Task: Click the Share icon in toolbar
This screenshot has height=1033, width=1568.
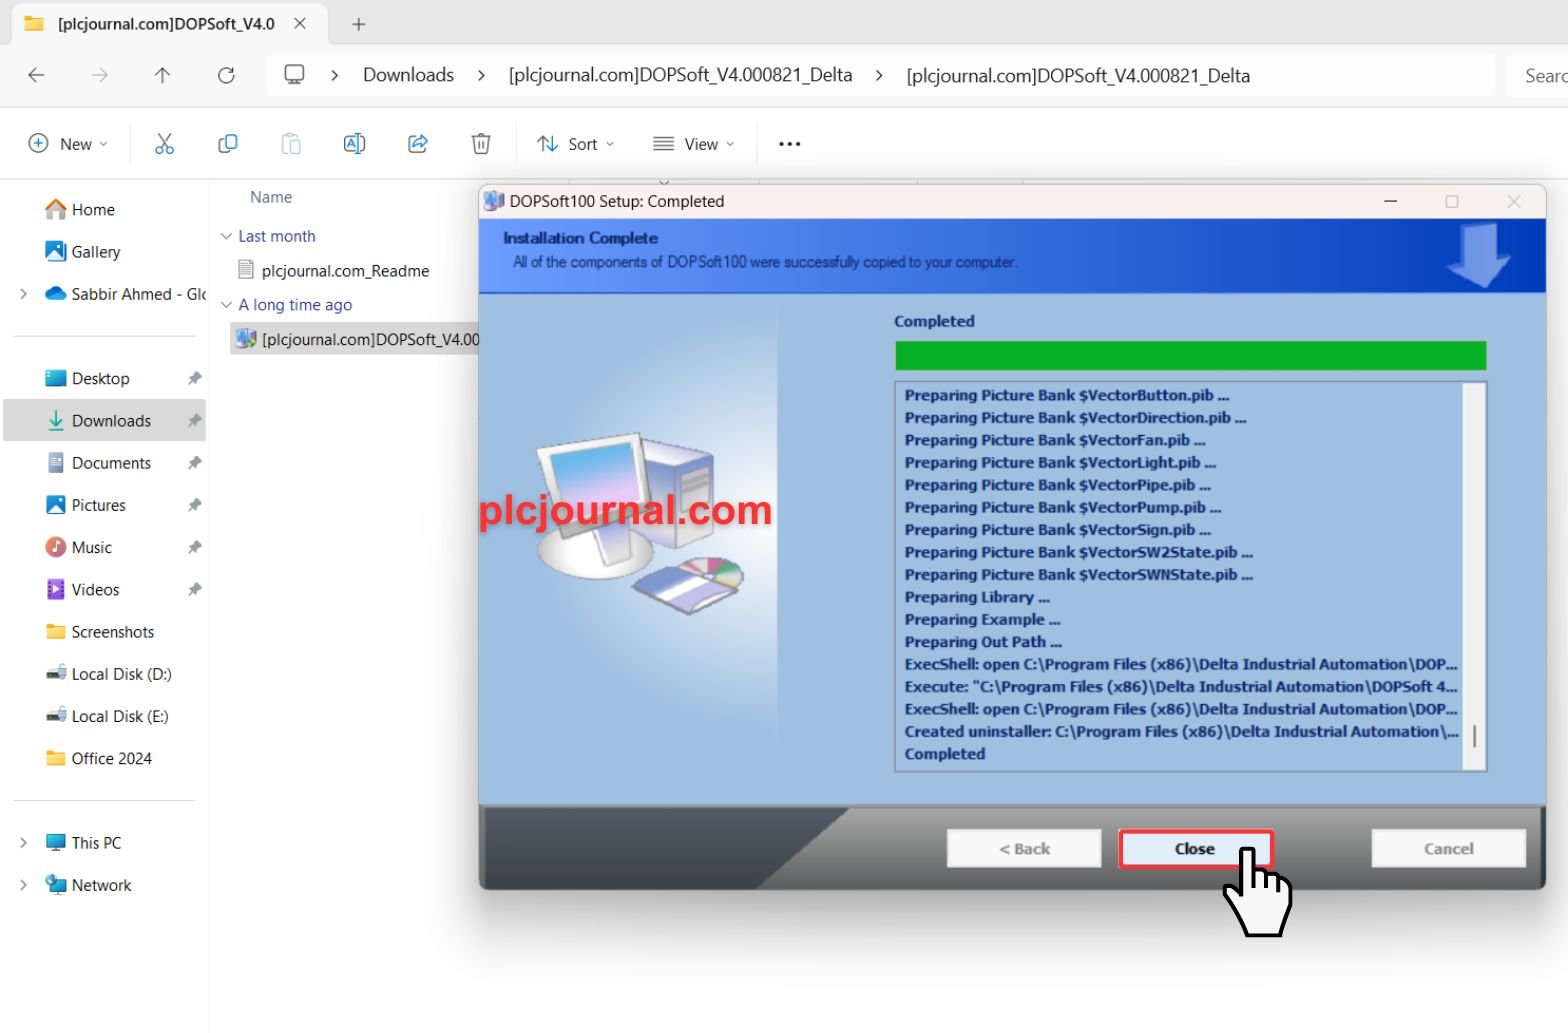Action: pos(418,144)
